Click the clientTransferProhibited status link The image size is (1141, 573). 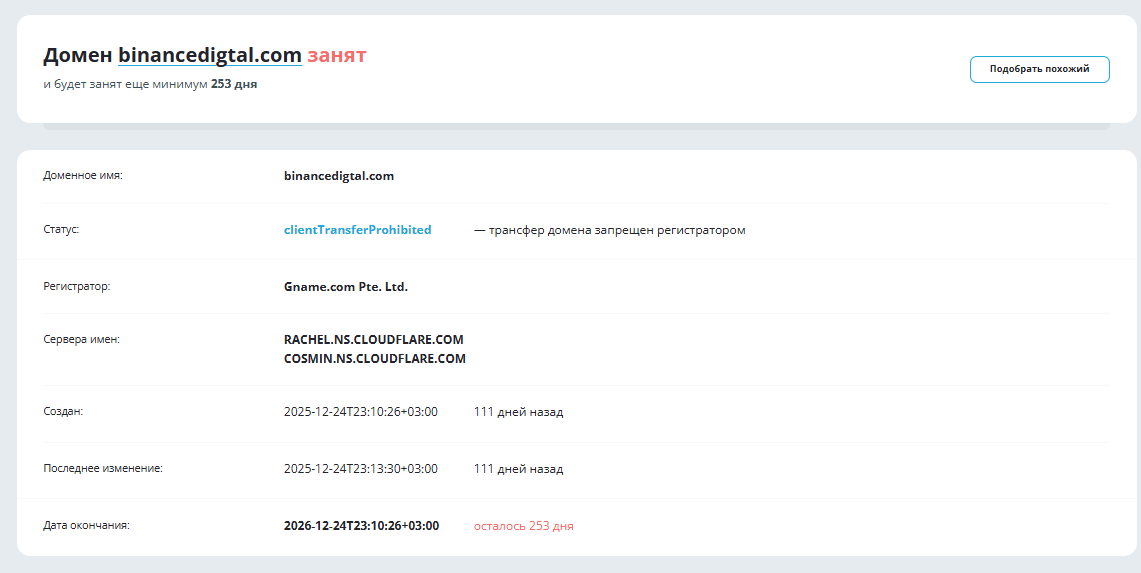pos(357,230)
